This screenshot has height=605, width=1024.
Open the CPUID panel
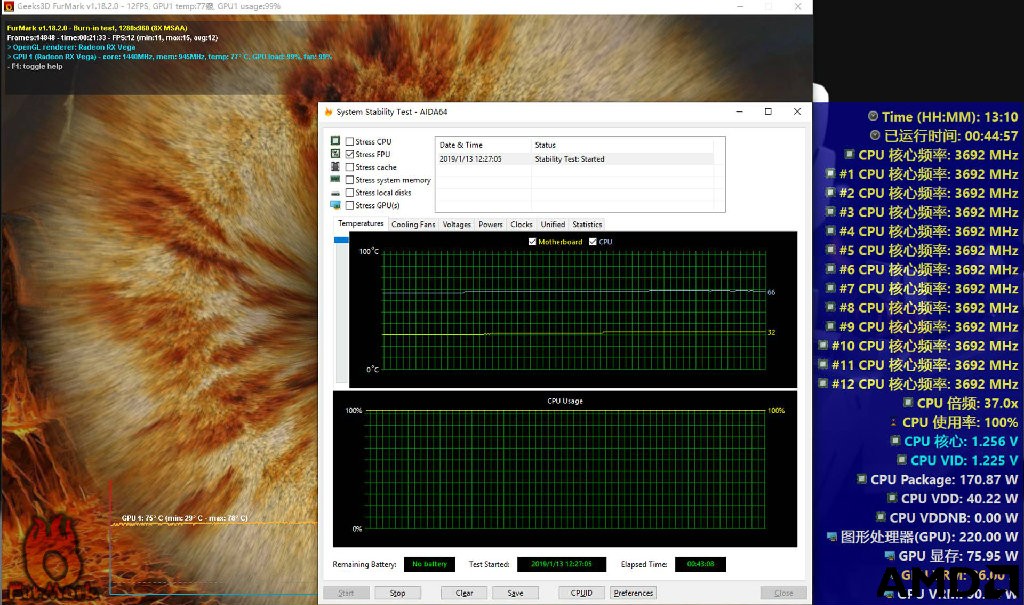(581, 593)
